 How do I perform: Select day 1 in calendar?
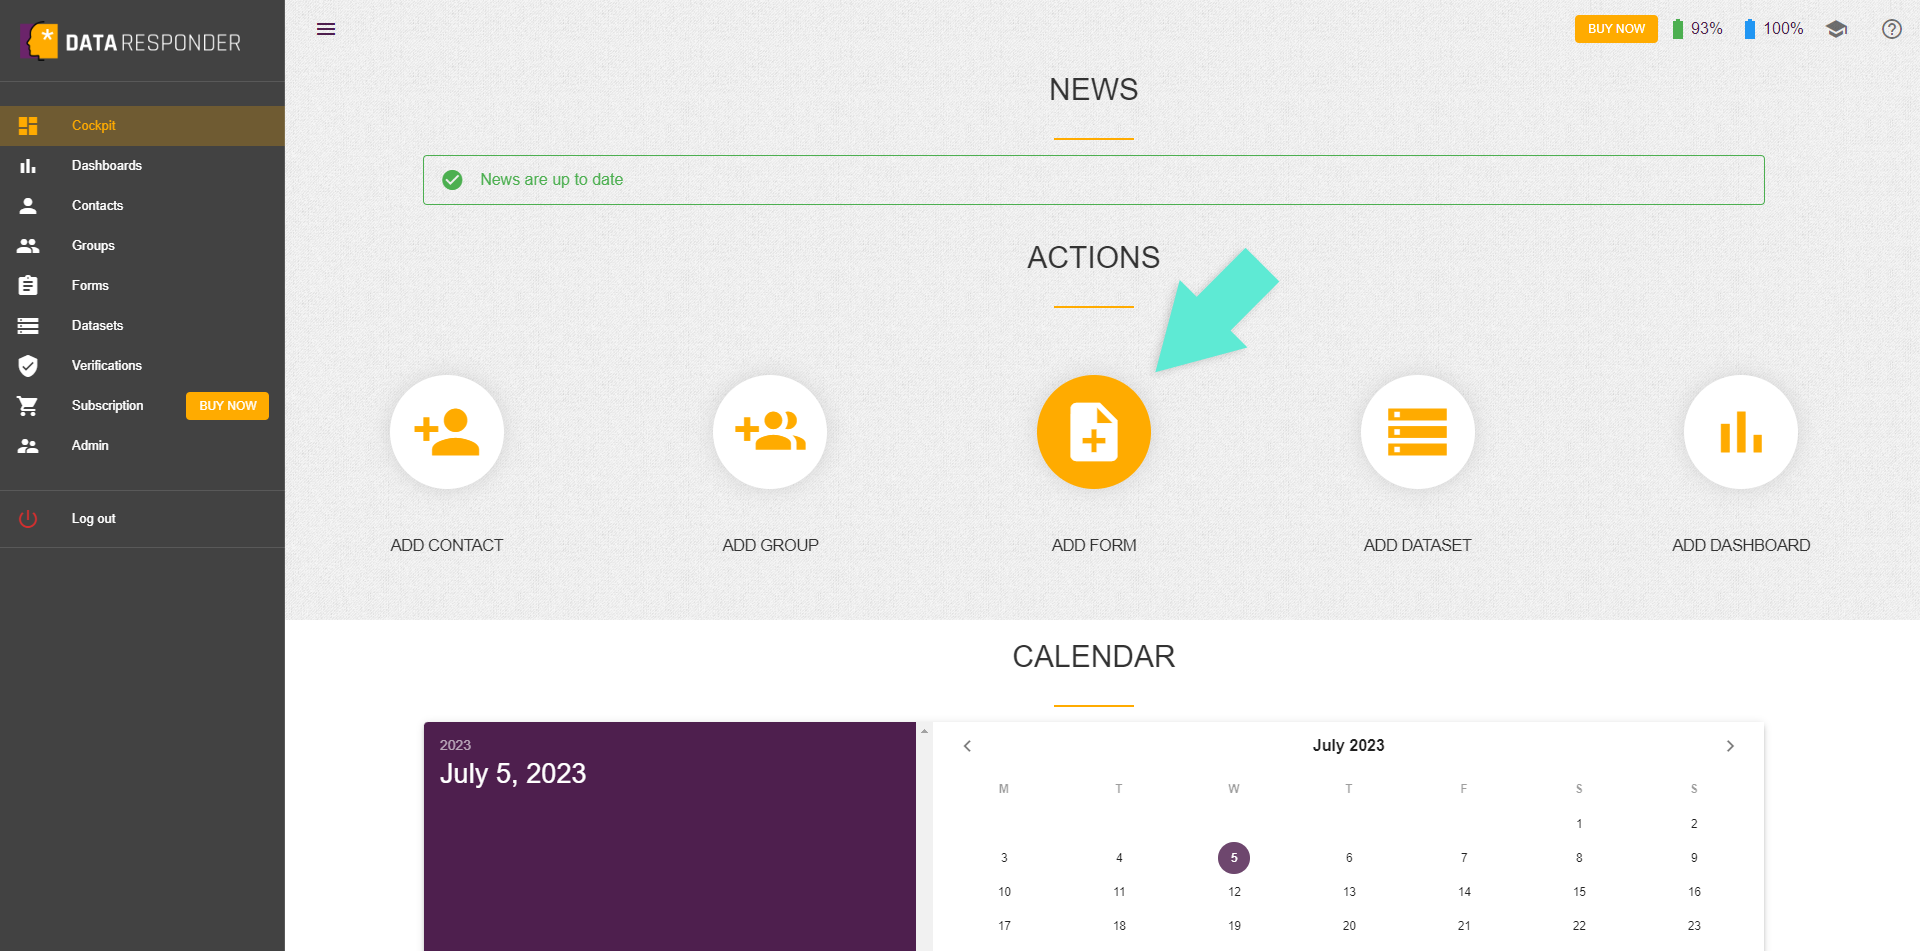(1579, 824)
